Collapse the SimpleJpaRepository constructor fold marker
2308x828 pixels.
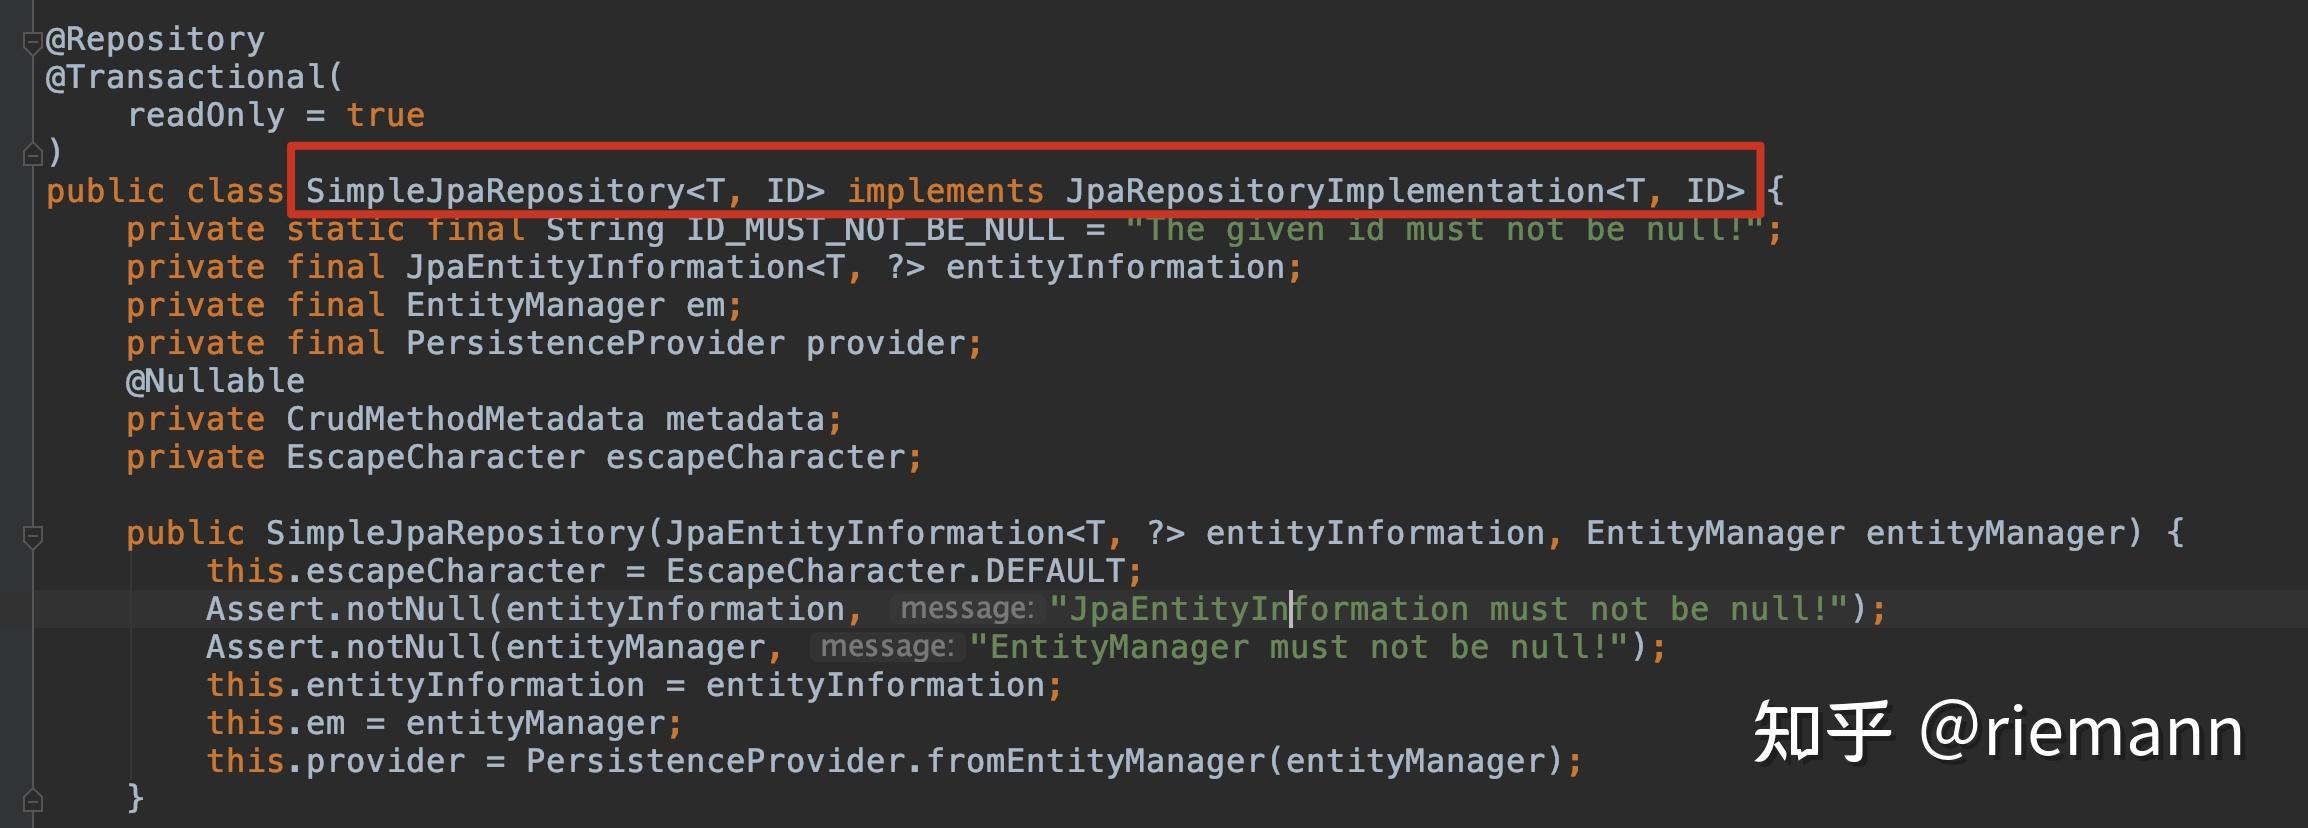[32, 536]
